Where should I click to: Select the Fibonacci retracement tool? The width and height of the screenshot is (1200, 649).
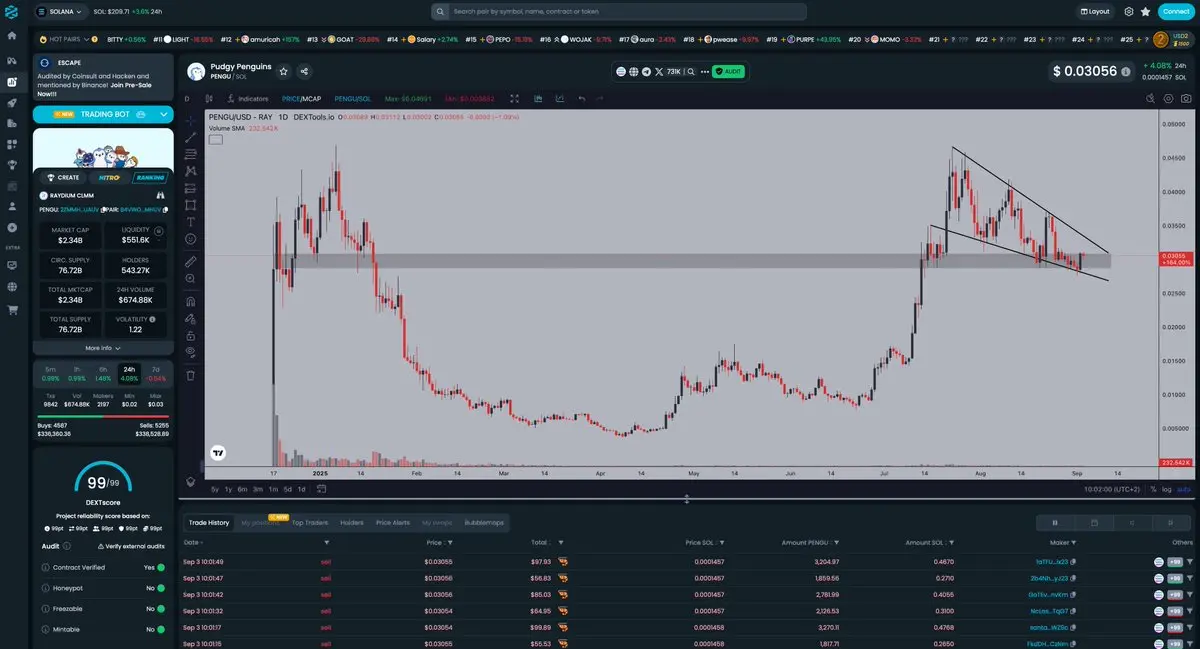pos(191,154)
